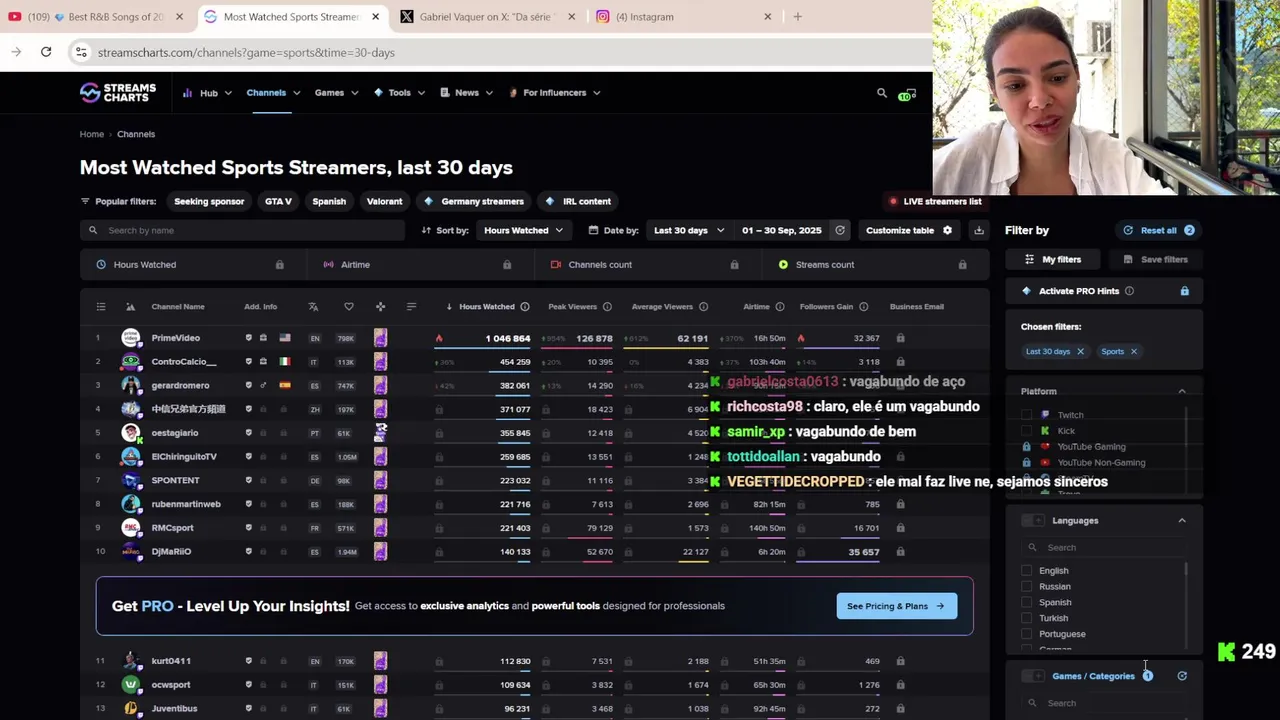Toggle the Languages include/exclude switch
Viewport: 1280px width, 720px height.
coord(1033,521)
